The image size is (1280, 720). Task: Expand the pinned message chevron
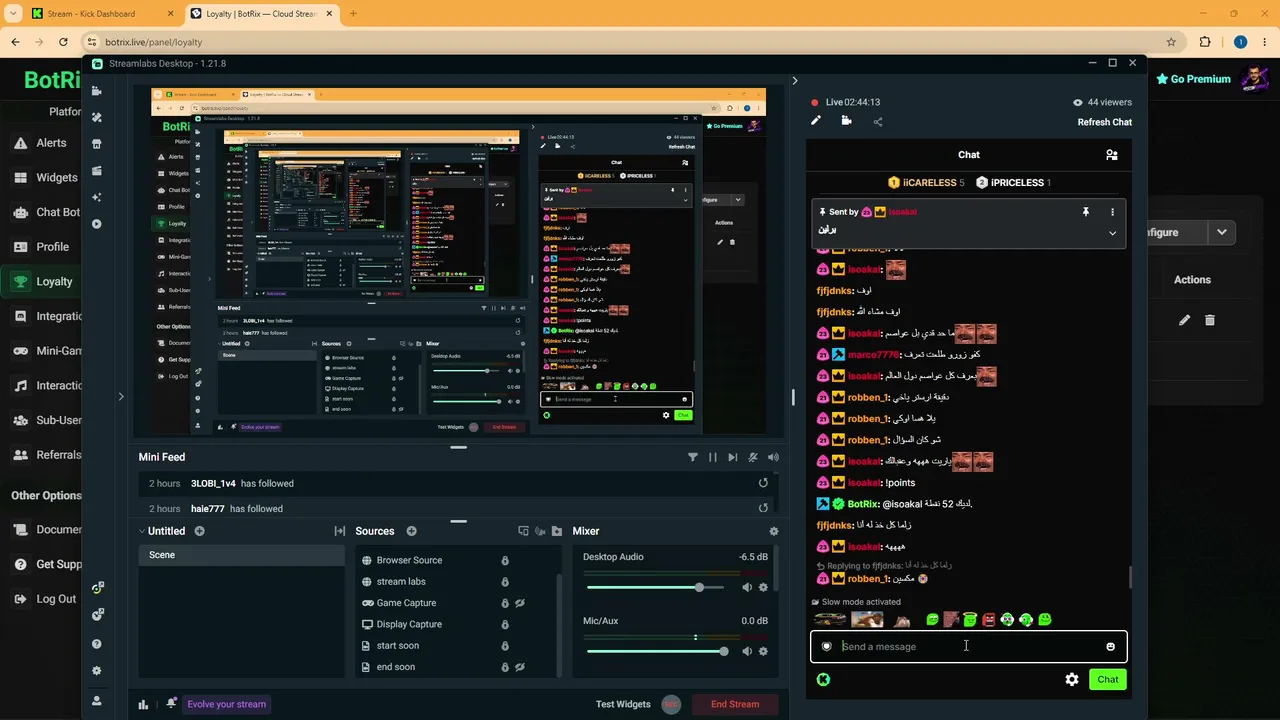click(1112, 233)
